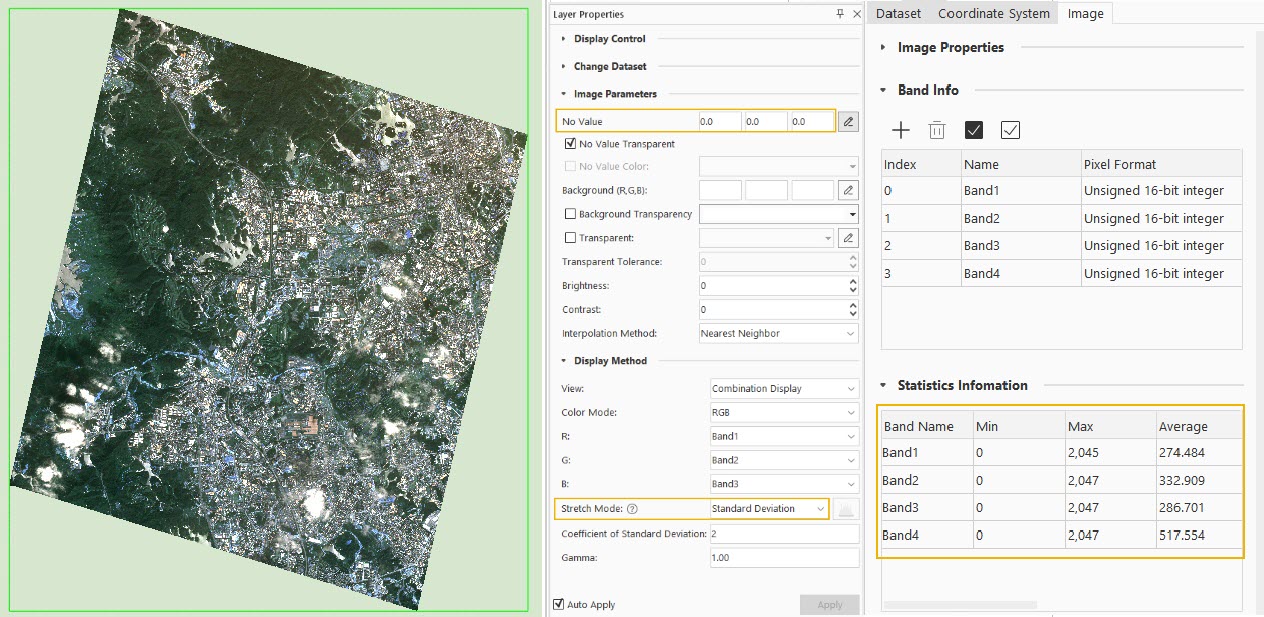Open the Interpolation Method dropdown
1264x617 pixels.
pyautogui.click(x=778, y=334)
